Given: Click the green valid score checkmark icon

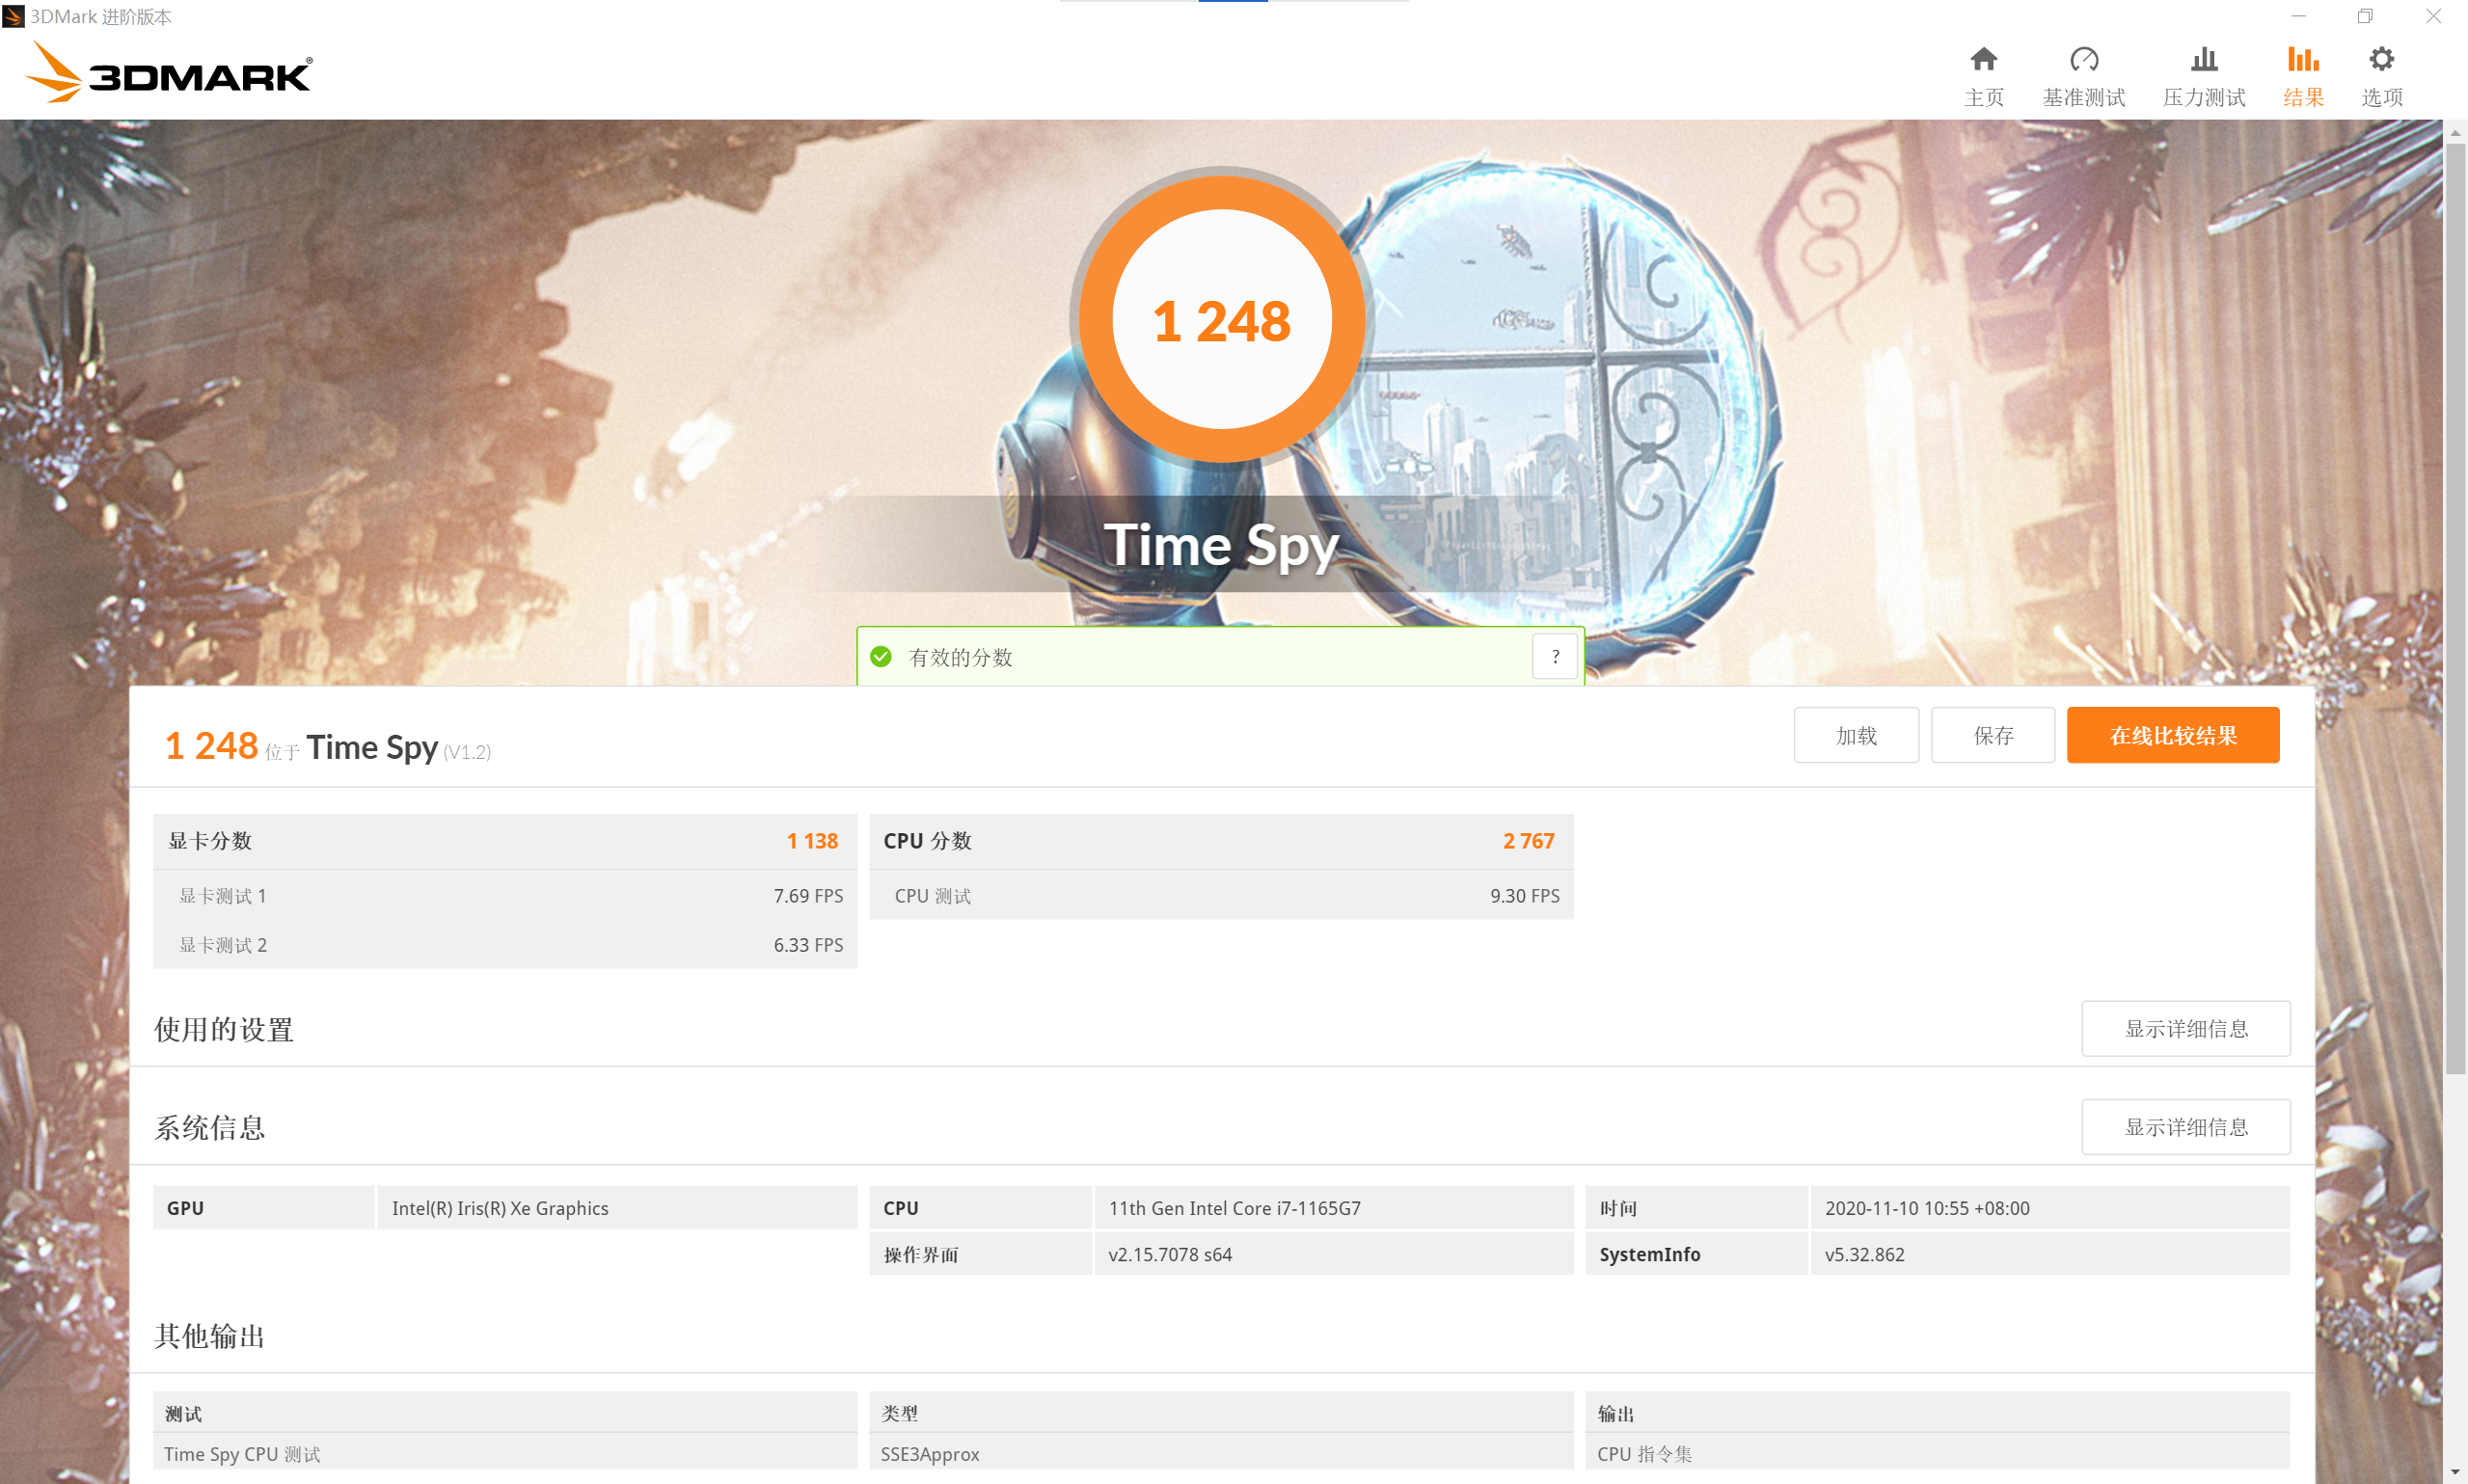Looking at the screenshot, I should click(x=880, y=657).
